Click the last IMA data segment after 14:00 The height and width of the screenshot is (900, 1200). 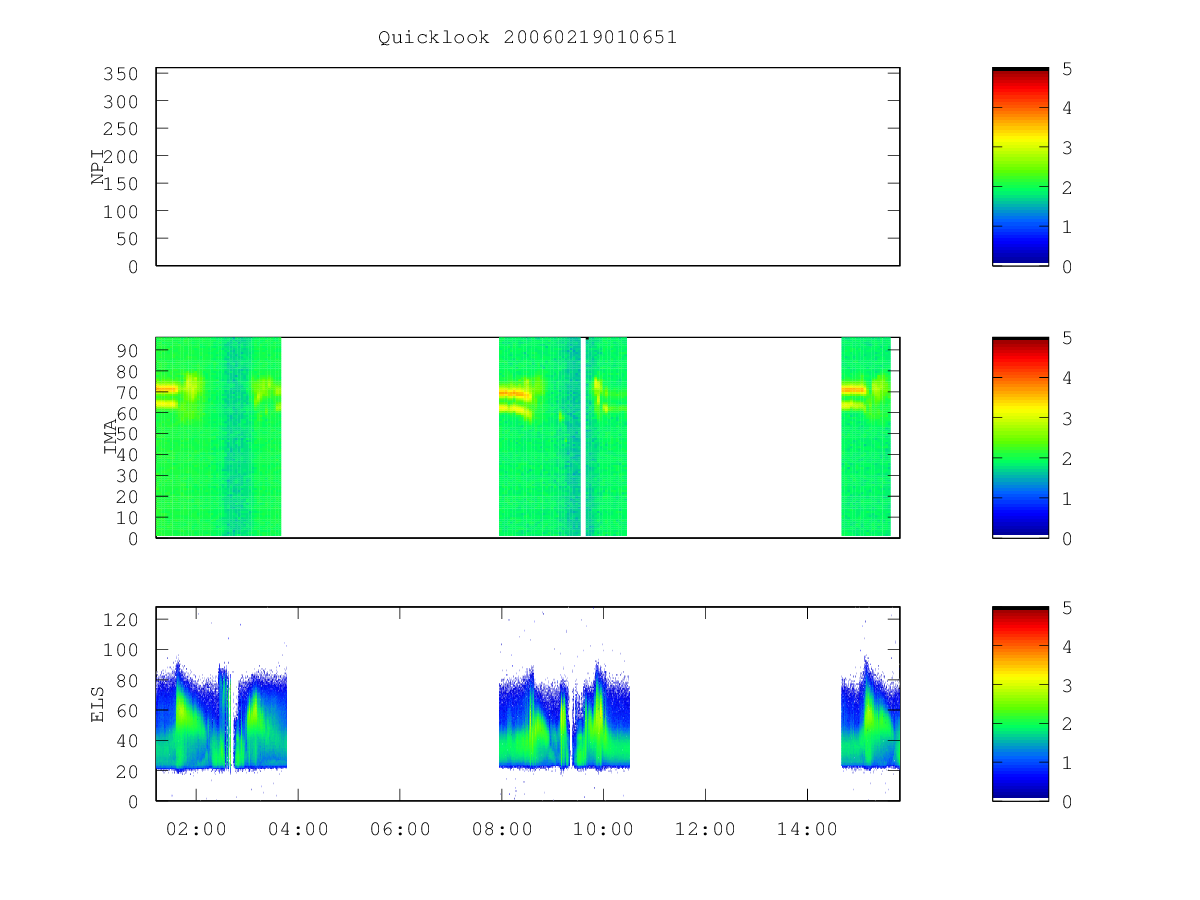tap(866, 437)
